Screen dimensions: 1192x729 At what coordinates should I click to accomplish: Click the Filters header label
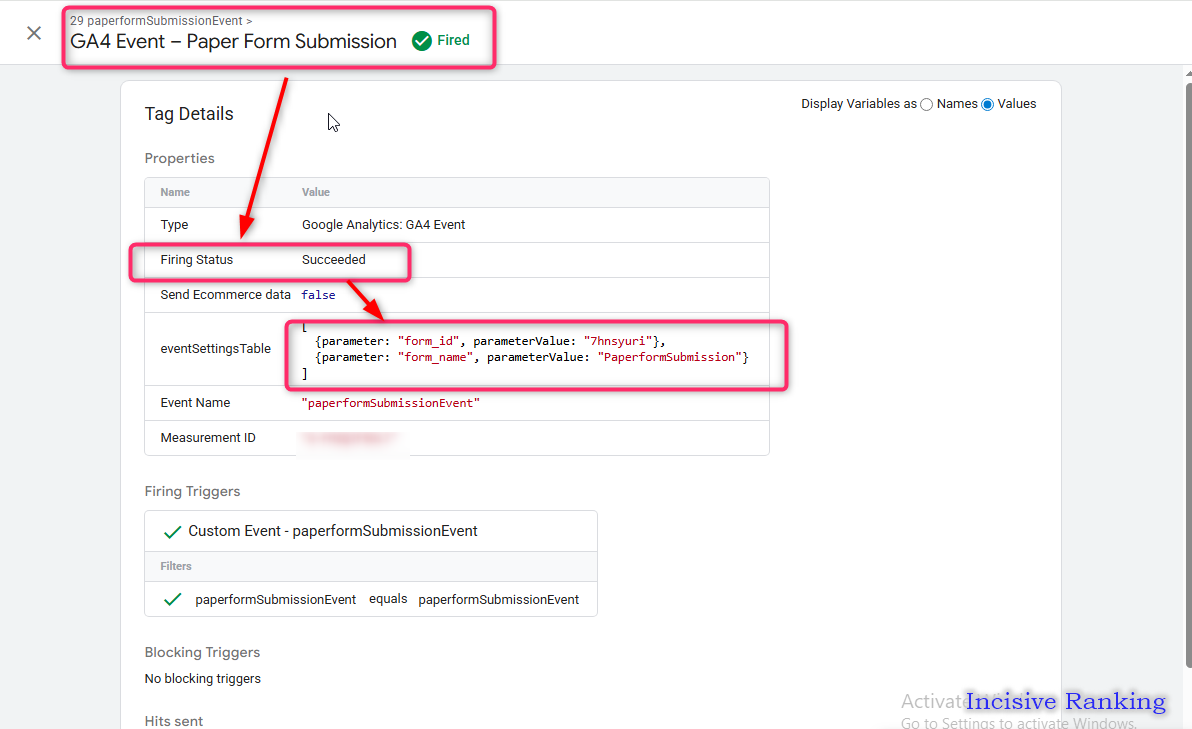(176, 566)
